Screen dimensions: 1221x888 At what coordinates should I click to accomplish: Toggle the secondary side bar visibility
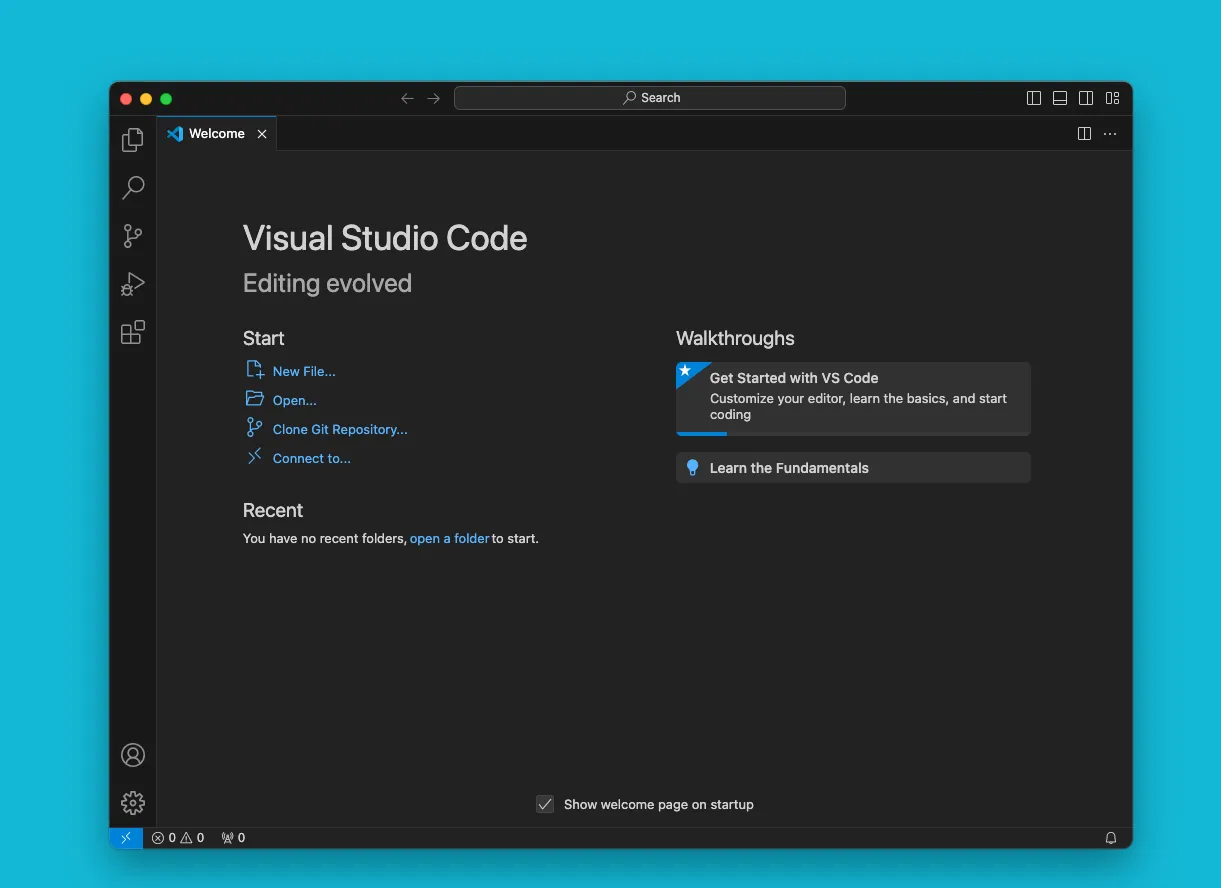point(1086,98)
